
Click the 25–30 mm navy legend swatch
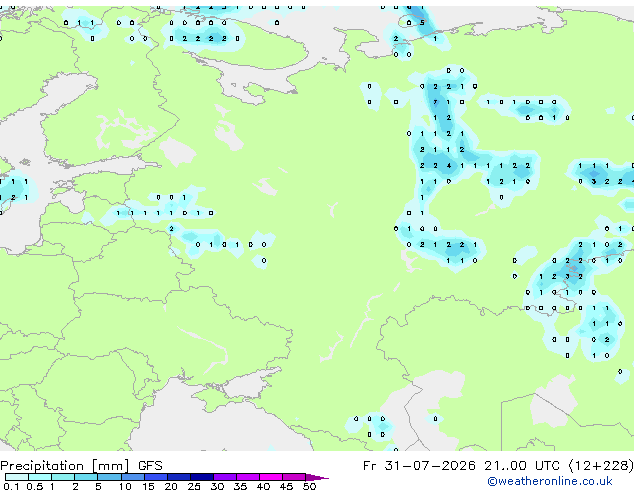[x=201, y=477]
